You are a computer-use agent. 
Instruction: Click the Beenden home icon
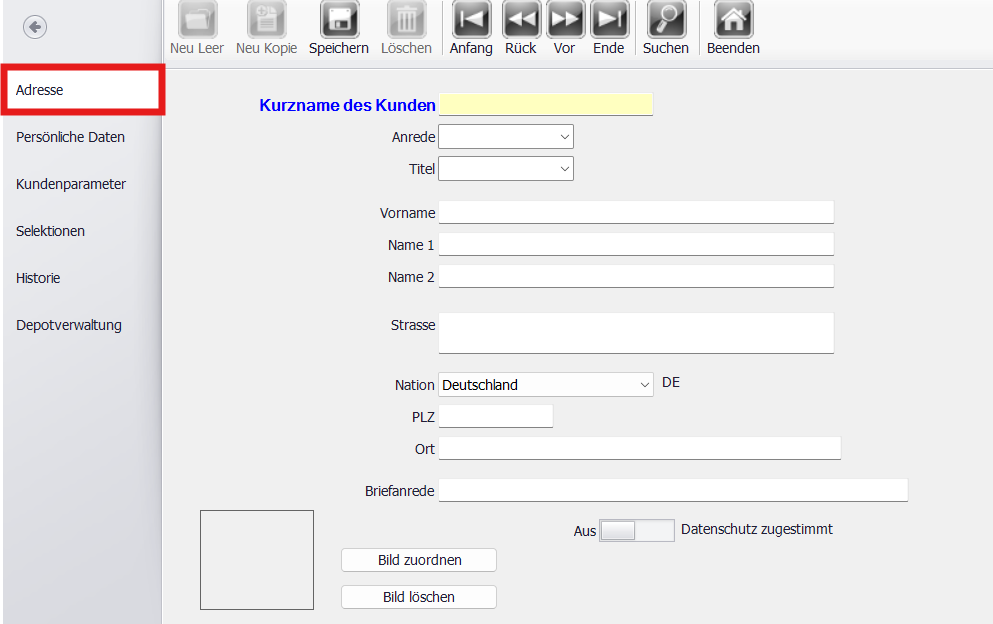[732, 18]
